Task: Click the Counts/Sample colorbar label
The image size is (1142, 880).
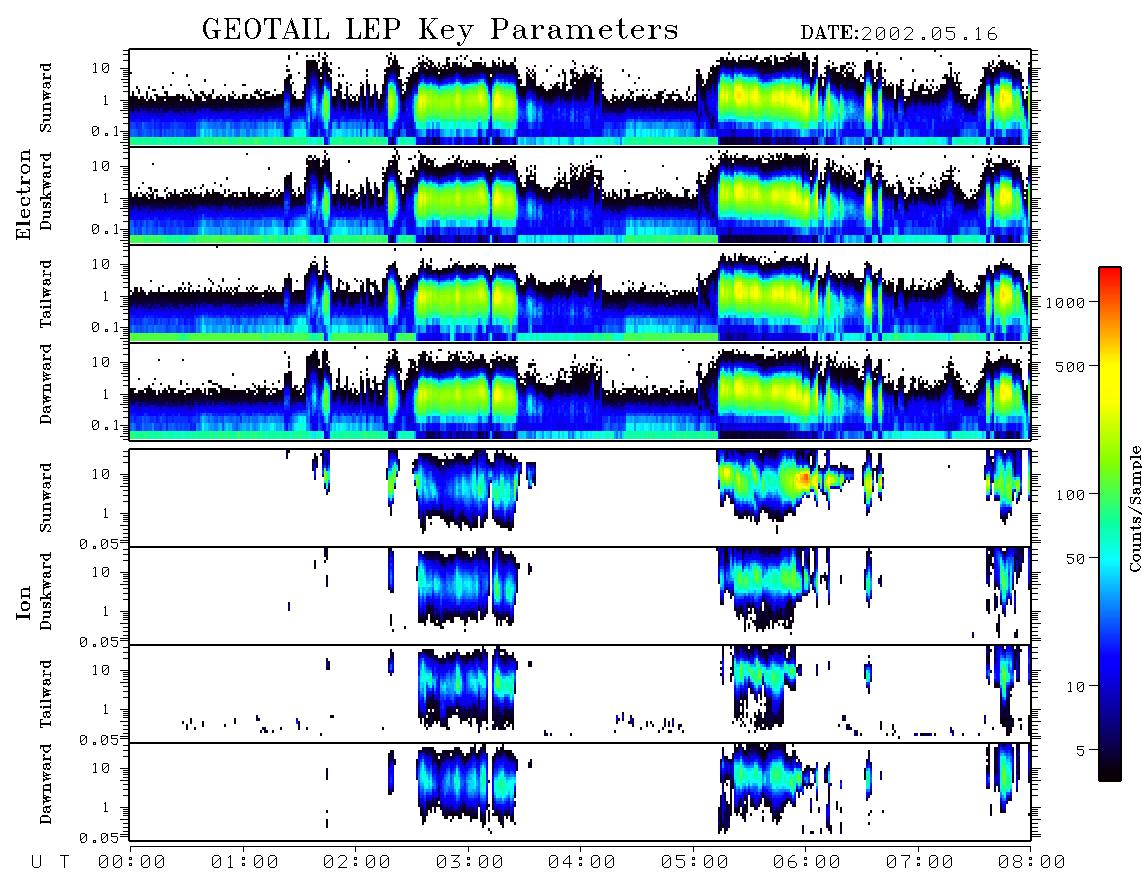Action: 1134,508
